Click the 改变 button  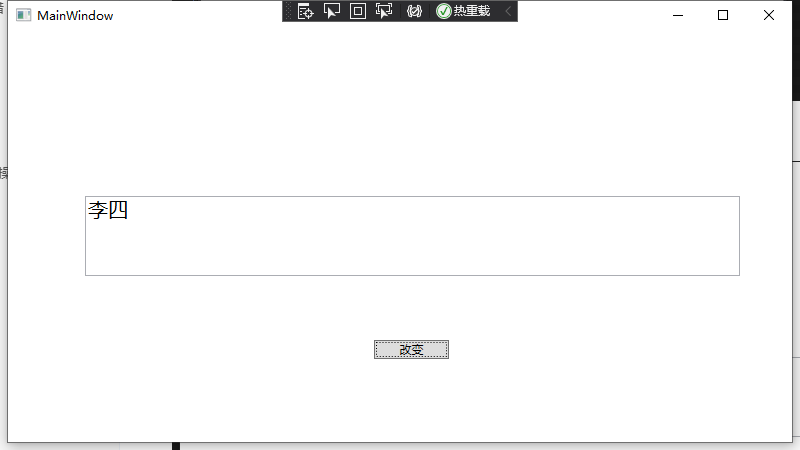point(411,349)
